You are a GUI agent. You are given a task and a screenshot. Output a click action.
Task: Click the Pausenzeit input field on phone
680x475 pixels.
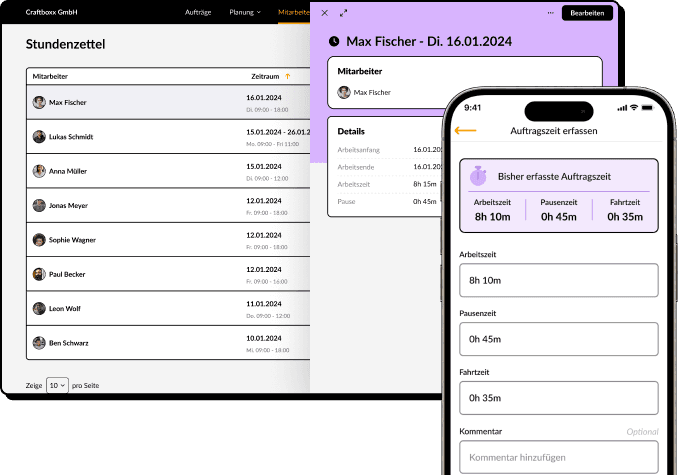pyautogui.click(x=559, y=339)
